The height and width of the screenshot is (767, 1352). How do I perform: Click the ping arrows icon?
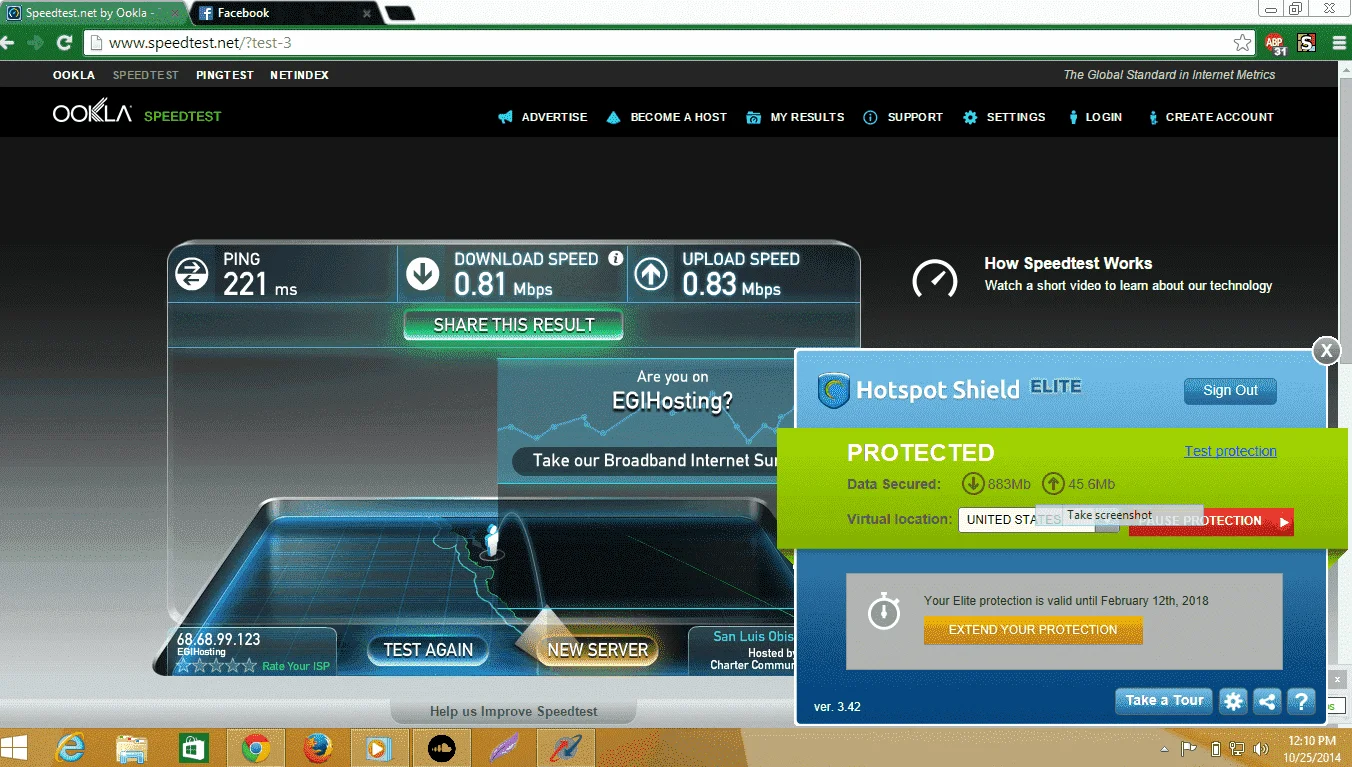(191, 274)
